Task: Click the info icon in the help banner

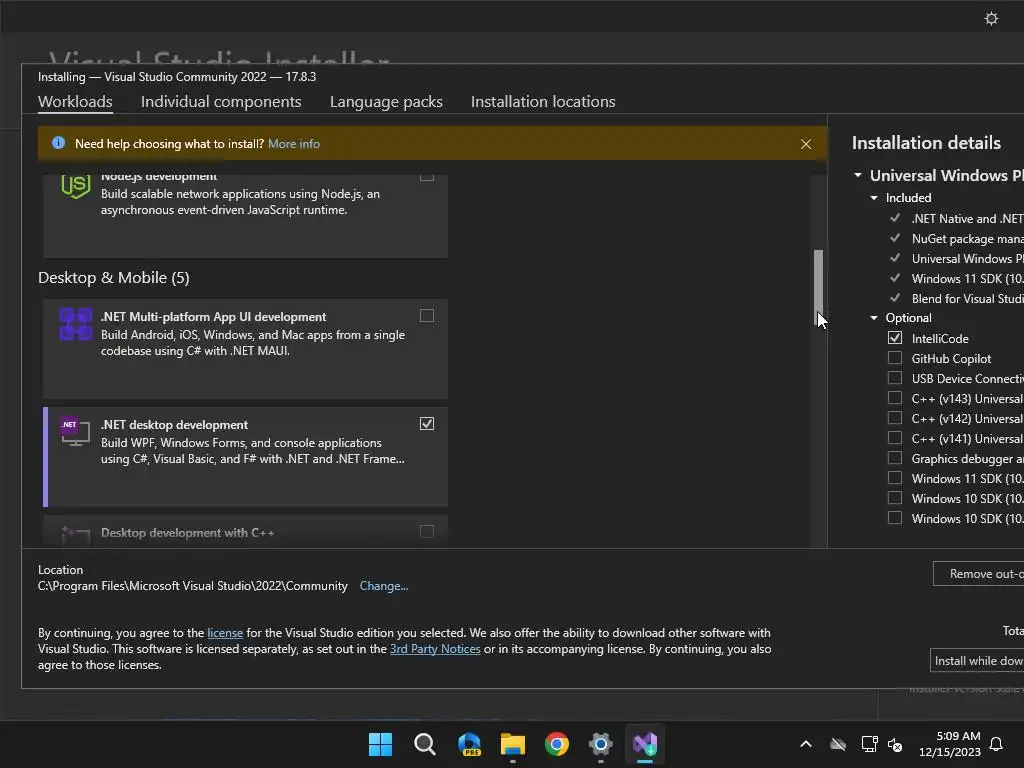Action: tap(58, 143)
